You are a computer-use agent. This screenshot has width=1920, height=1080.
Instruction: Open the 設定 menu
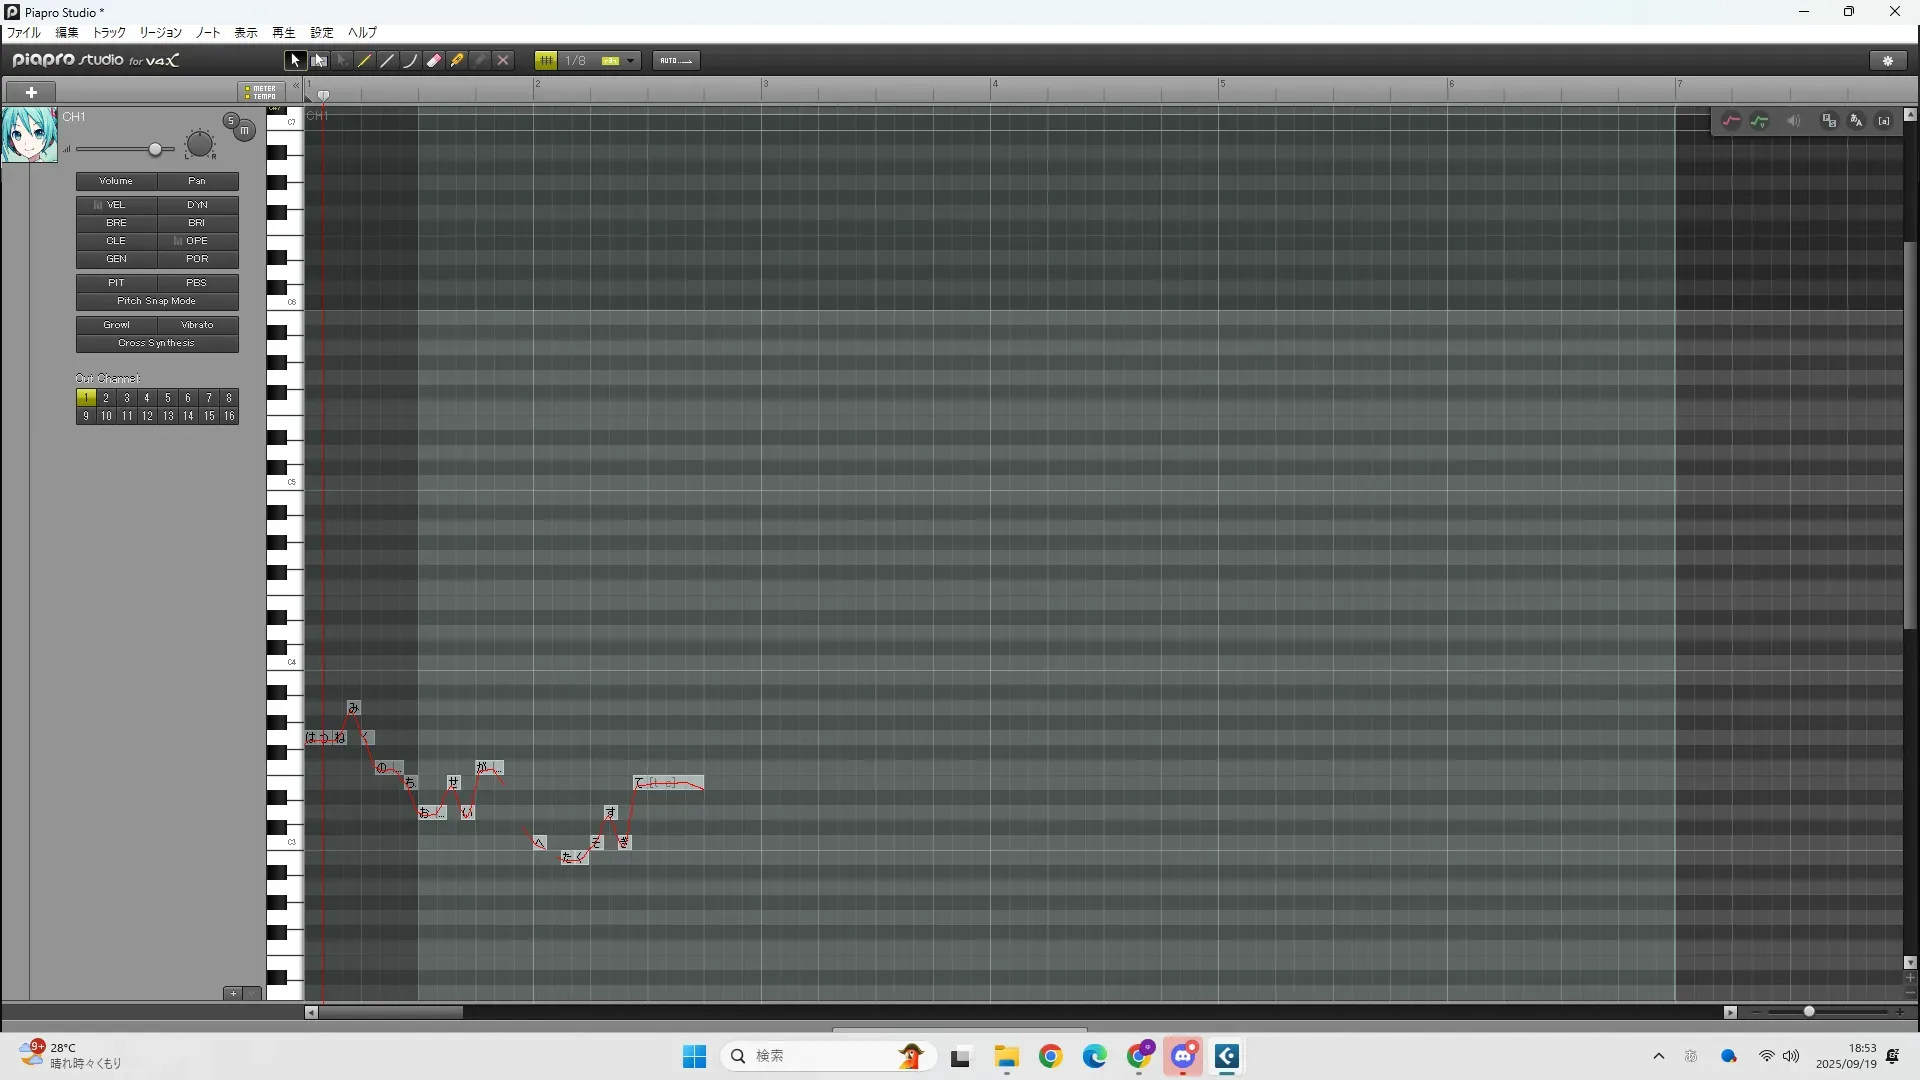(322, 33)
